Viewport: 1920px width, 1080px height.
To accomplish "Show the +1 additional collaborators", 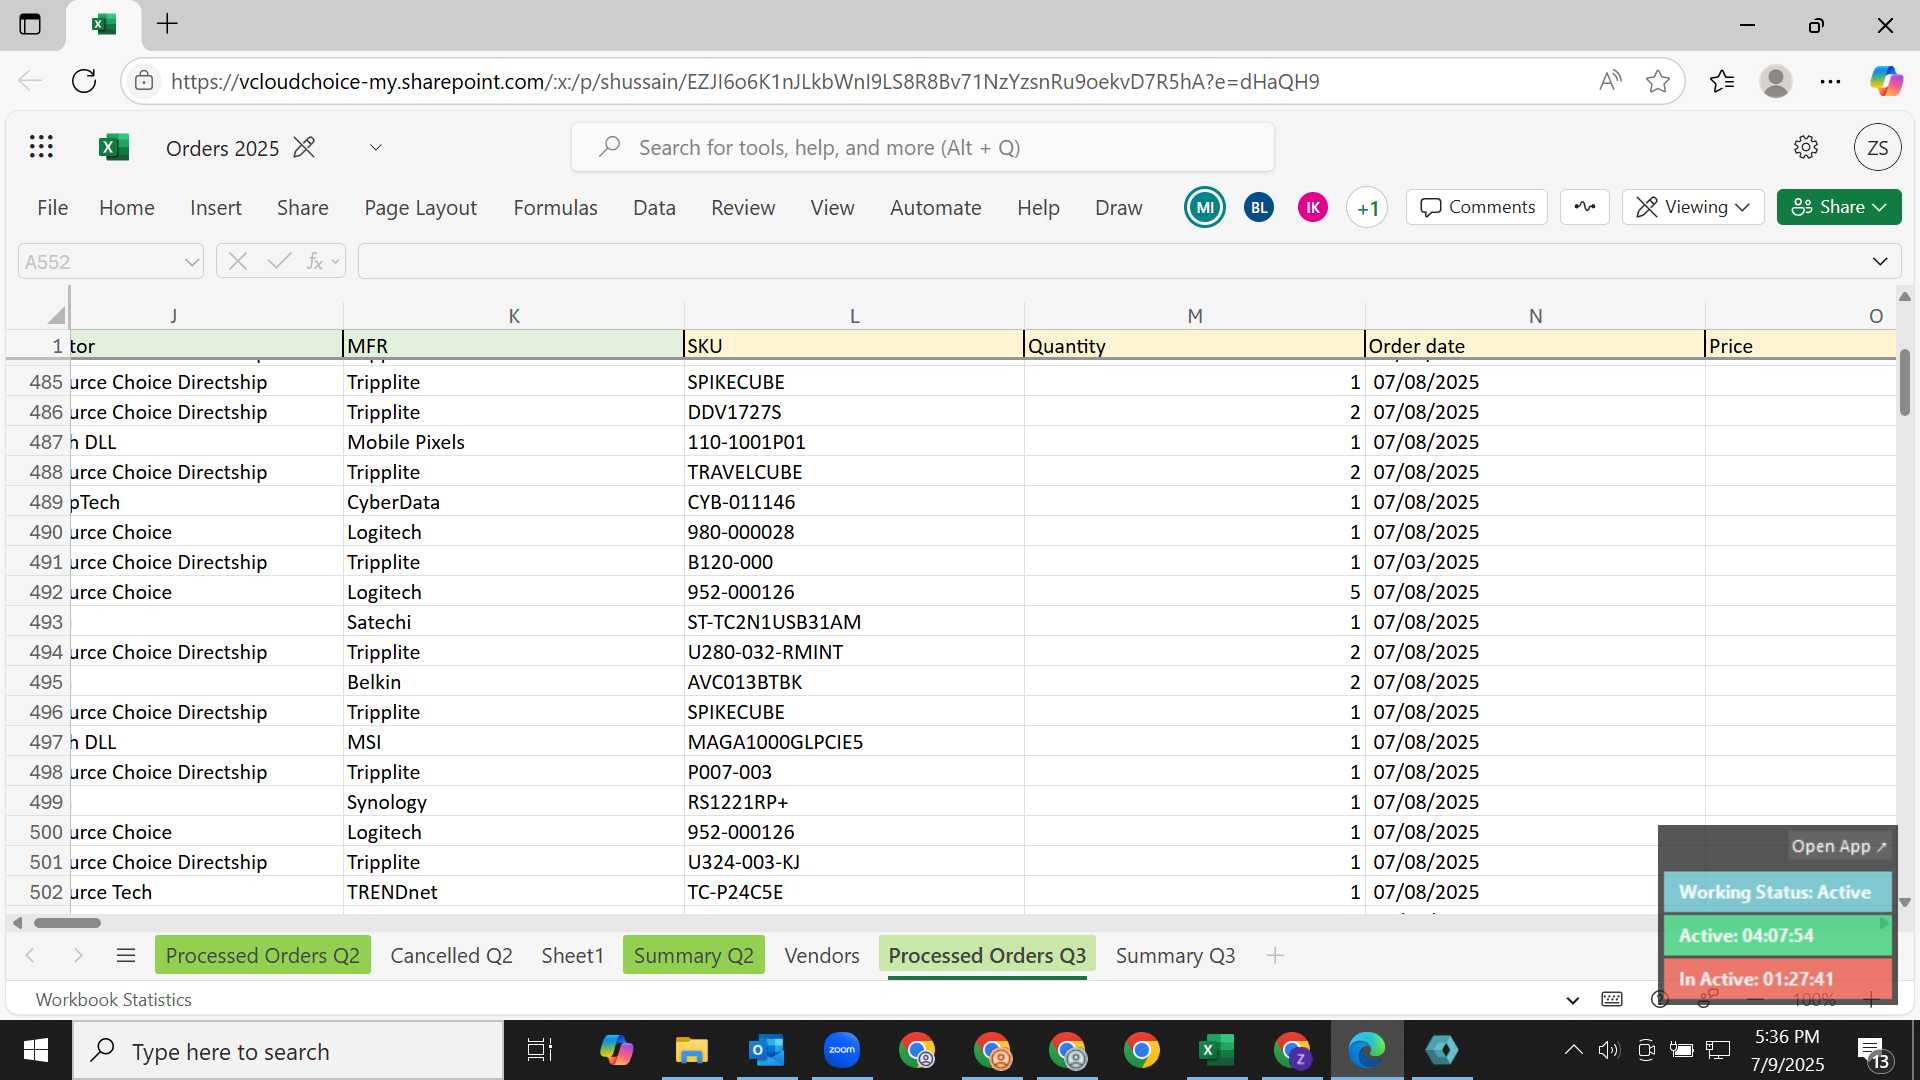I will [1367, 207].
